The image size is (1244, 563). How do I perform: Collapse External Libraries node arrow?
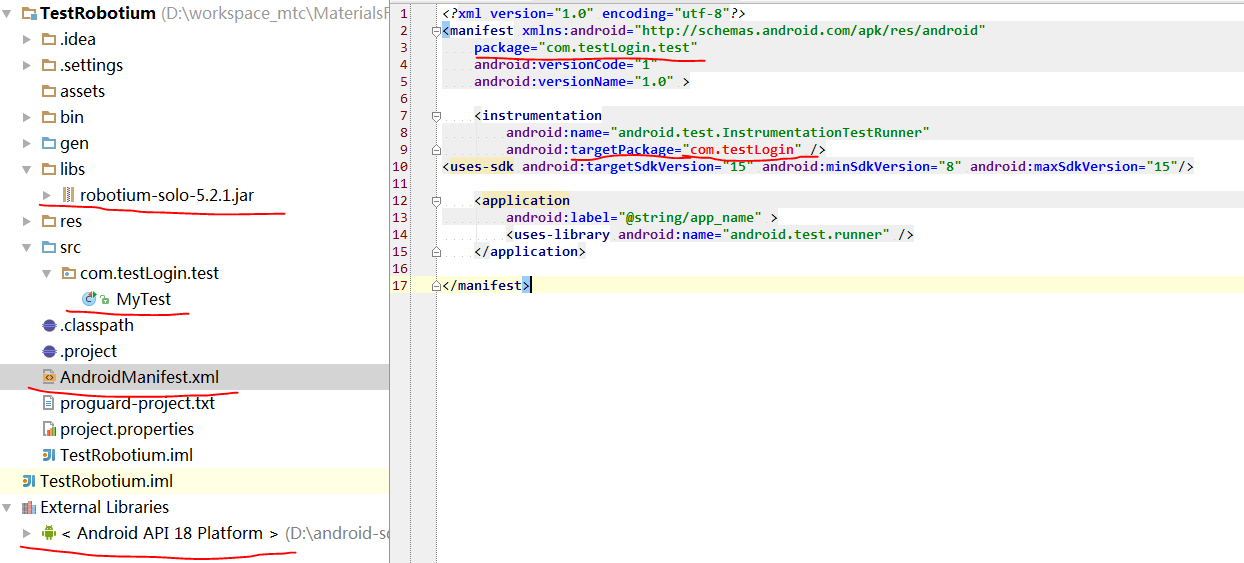6,508
